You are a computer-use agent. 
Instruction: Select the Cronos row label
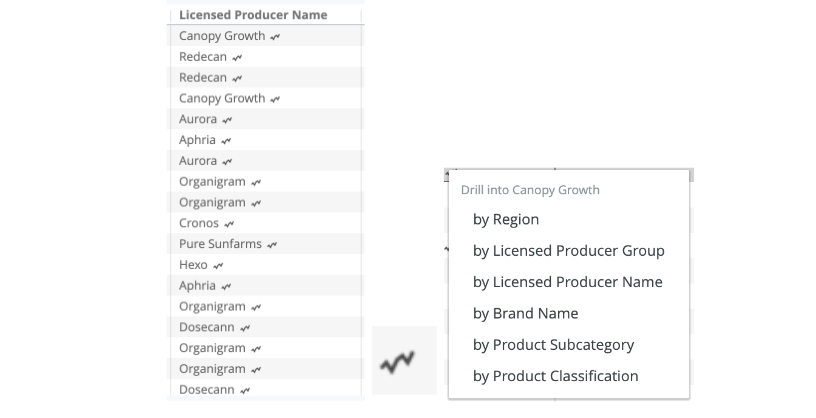(199, 224)
